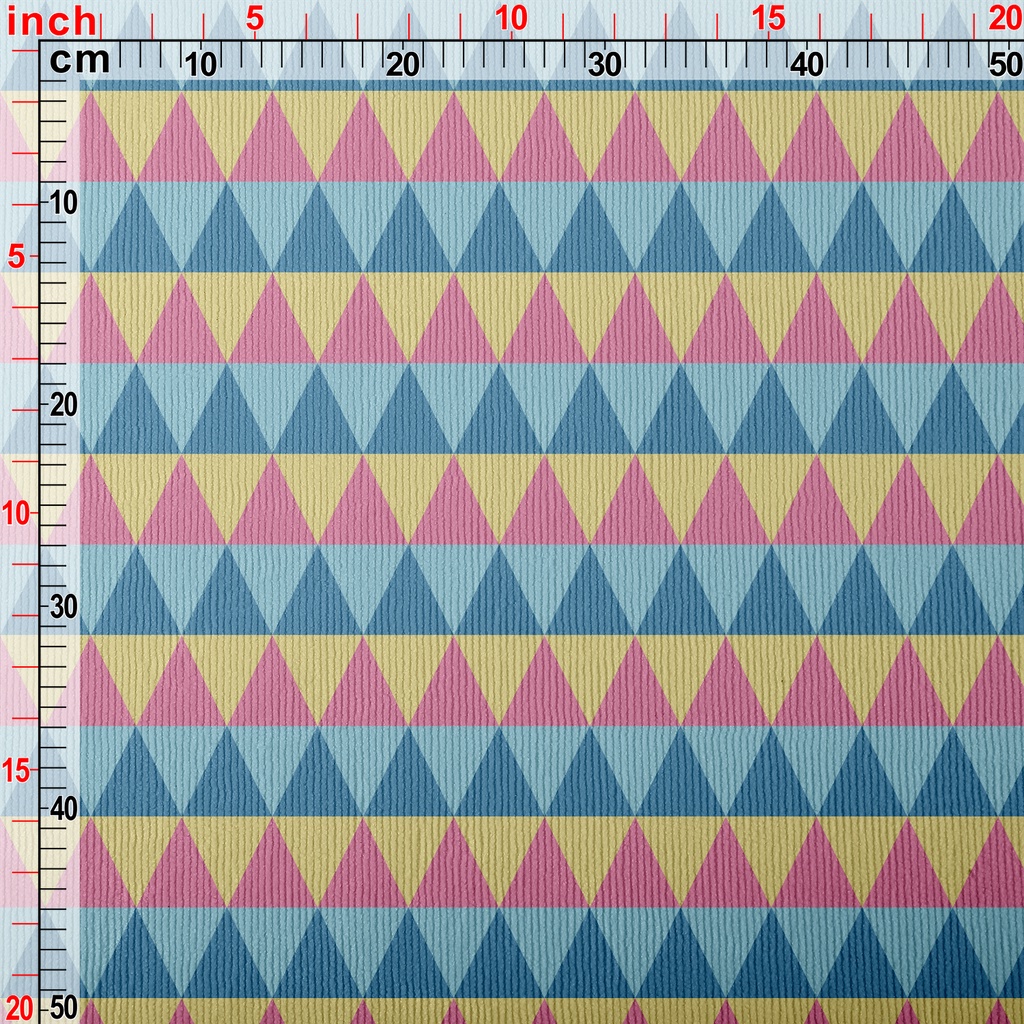
Task: Pick the red 20 inch label on left ruler
Action: [x=17, y=1006]
